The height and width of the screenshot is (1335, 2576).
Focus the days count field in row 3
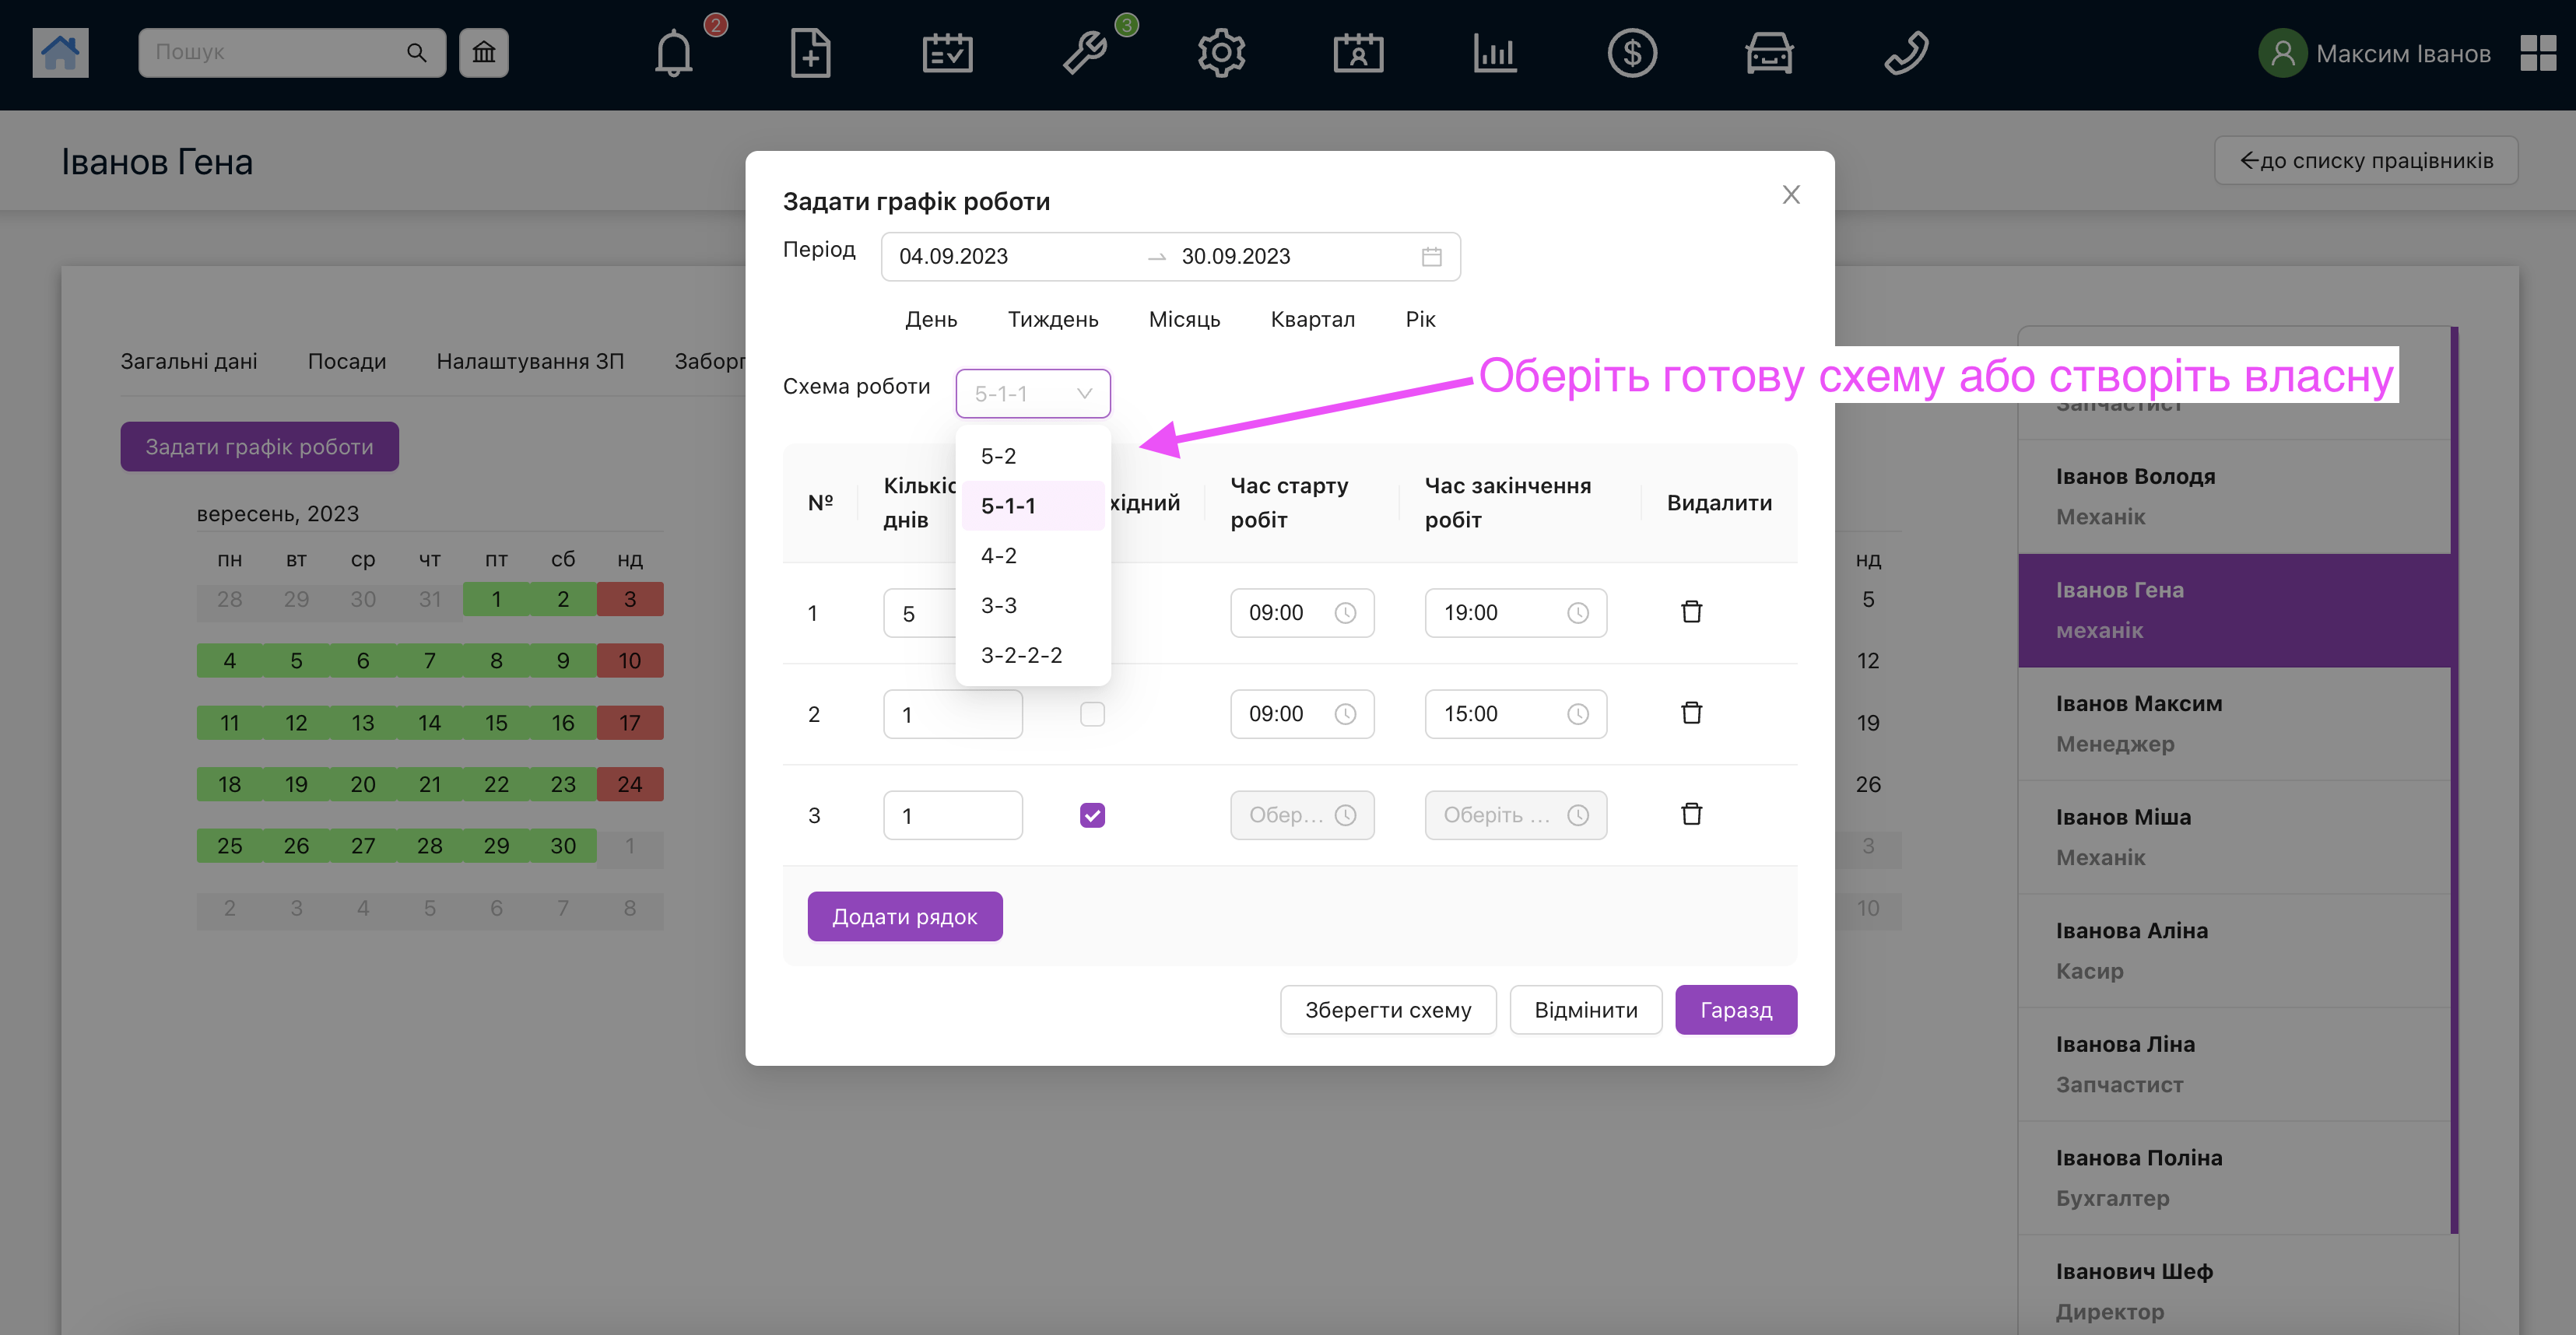(x=952, y=815)
